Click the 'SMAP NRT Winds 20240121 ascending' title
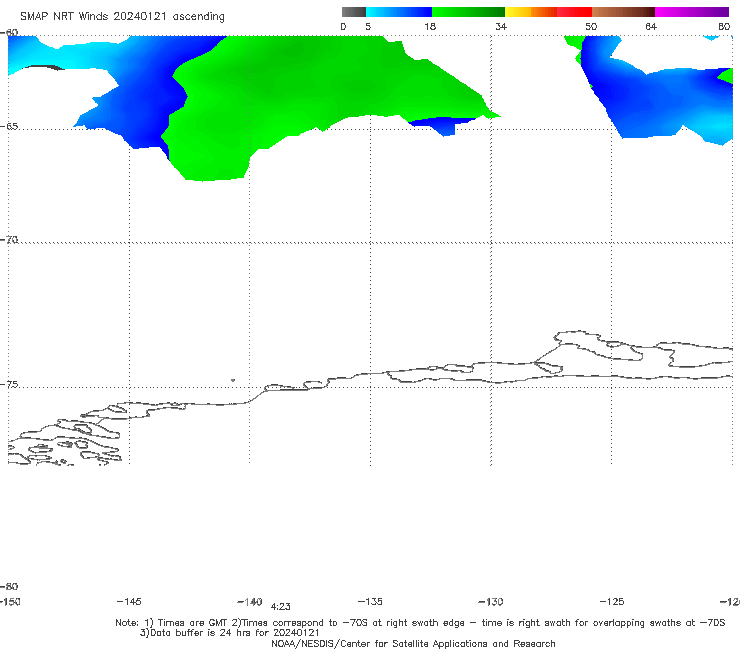Screen dimensions: 740x650 (x=122, y=17)
